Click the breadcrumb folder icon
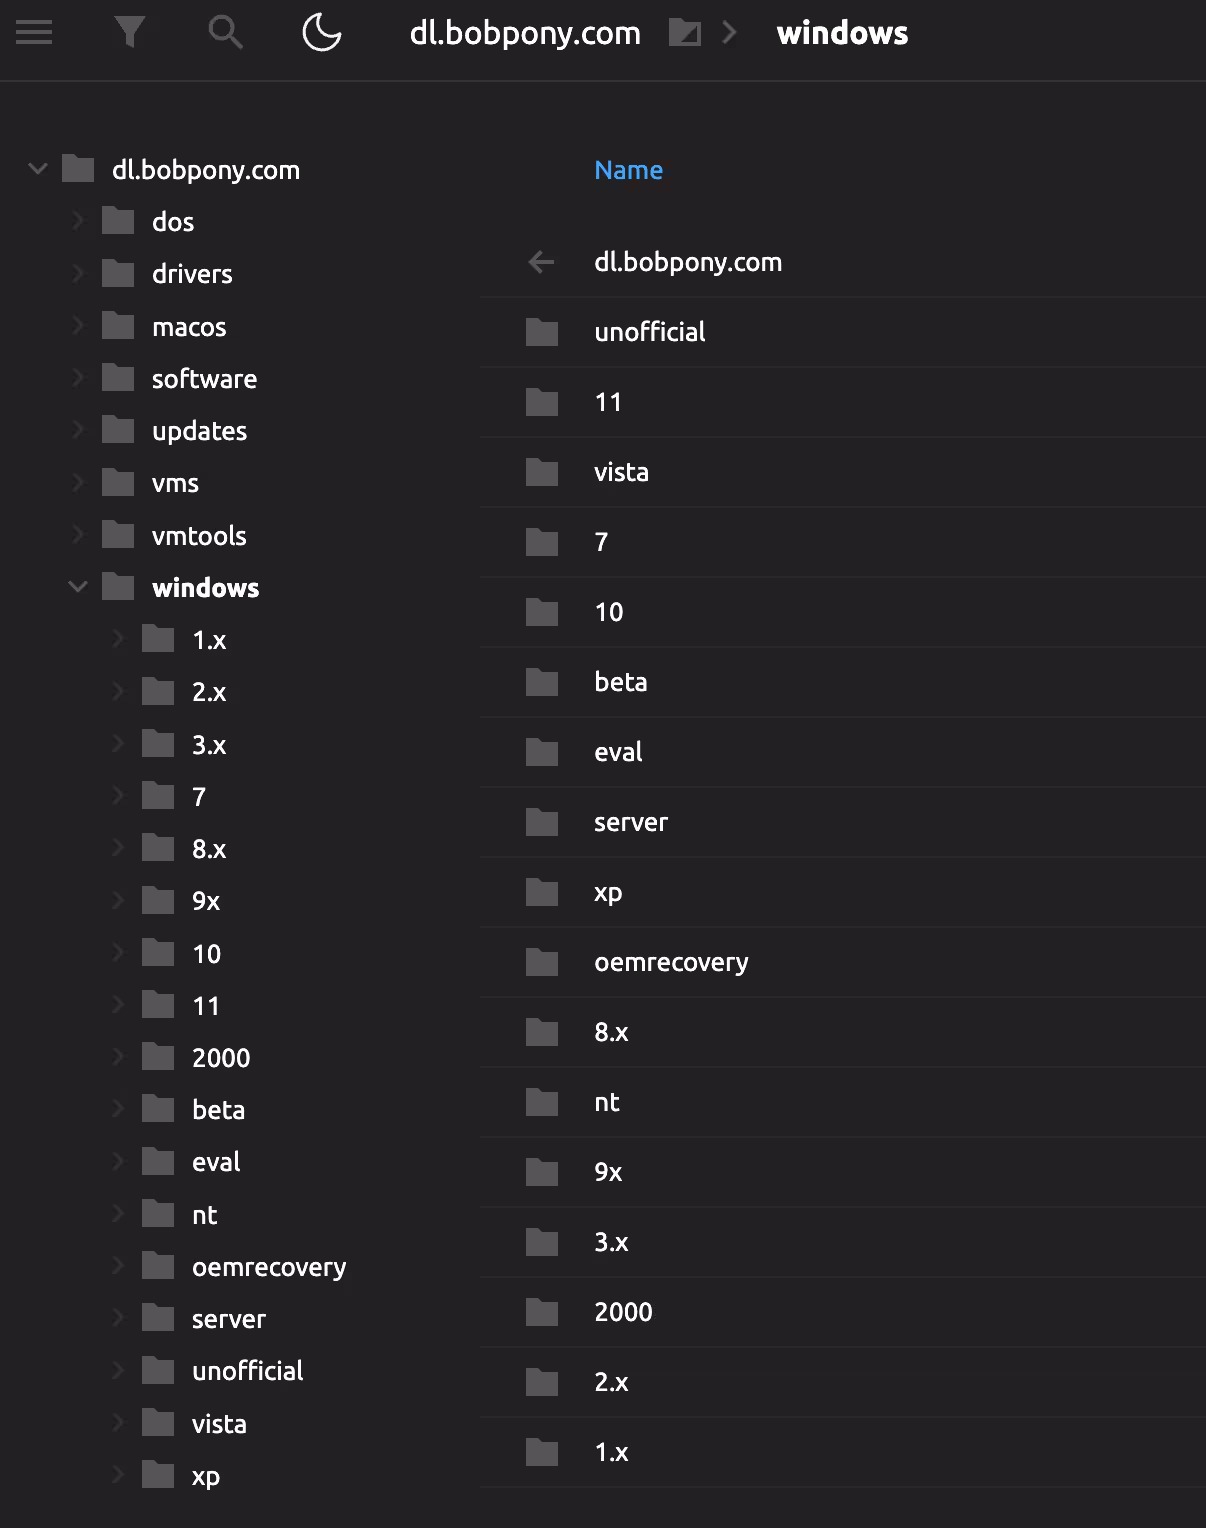 (685, 33)
